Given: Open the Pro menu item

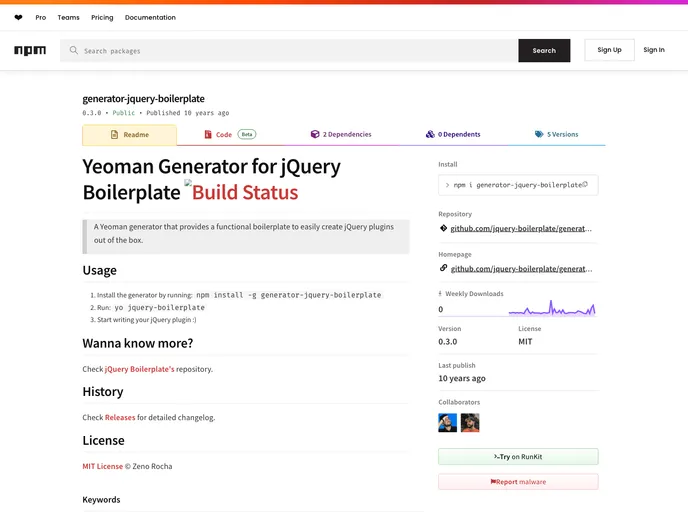Looking at the screenshot, I should [41, 18].
